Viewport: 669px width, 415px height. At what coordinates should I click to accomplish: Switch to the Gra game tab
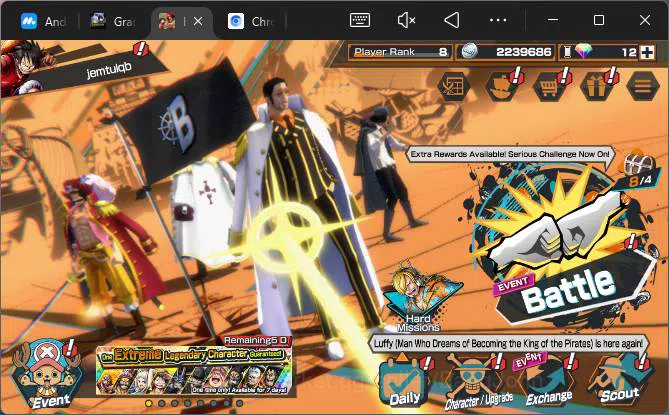click(113, 21)
